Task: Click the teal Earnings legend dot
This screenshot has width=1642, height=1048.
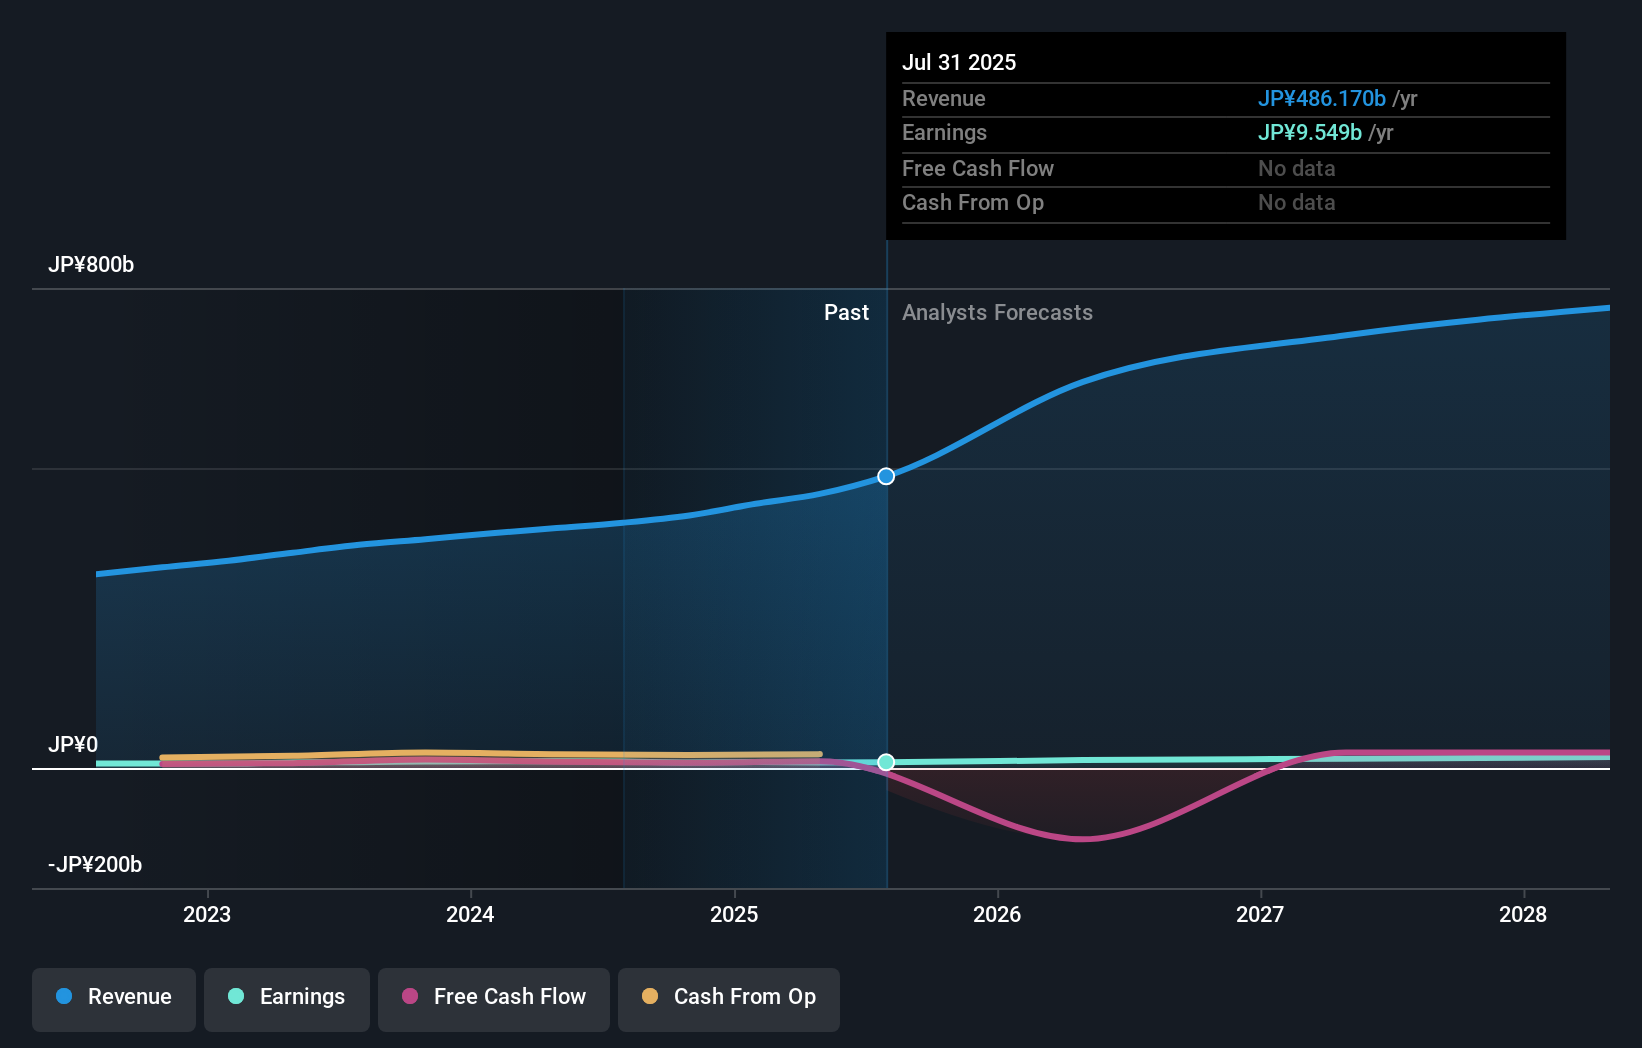Action: (x=234, y=997)
